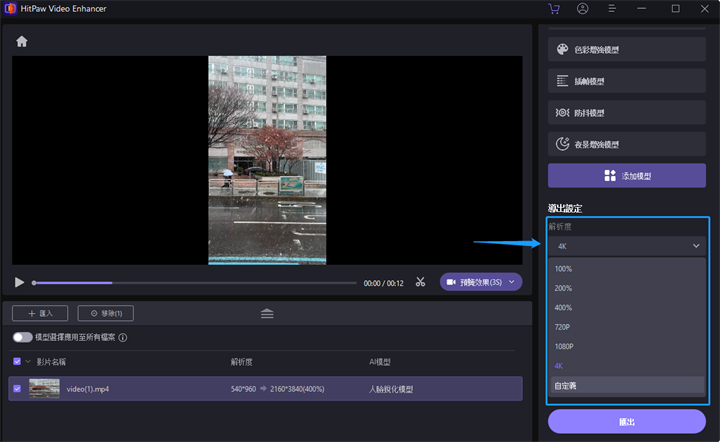The width and height of the screenshot is (720, 442).
Task: Toggle the select-all checkbox in header
Action: click(x=17, y=361)
